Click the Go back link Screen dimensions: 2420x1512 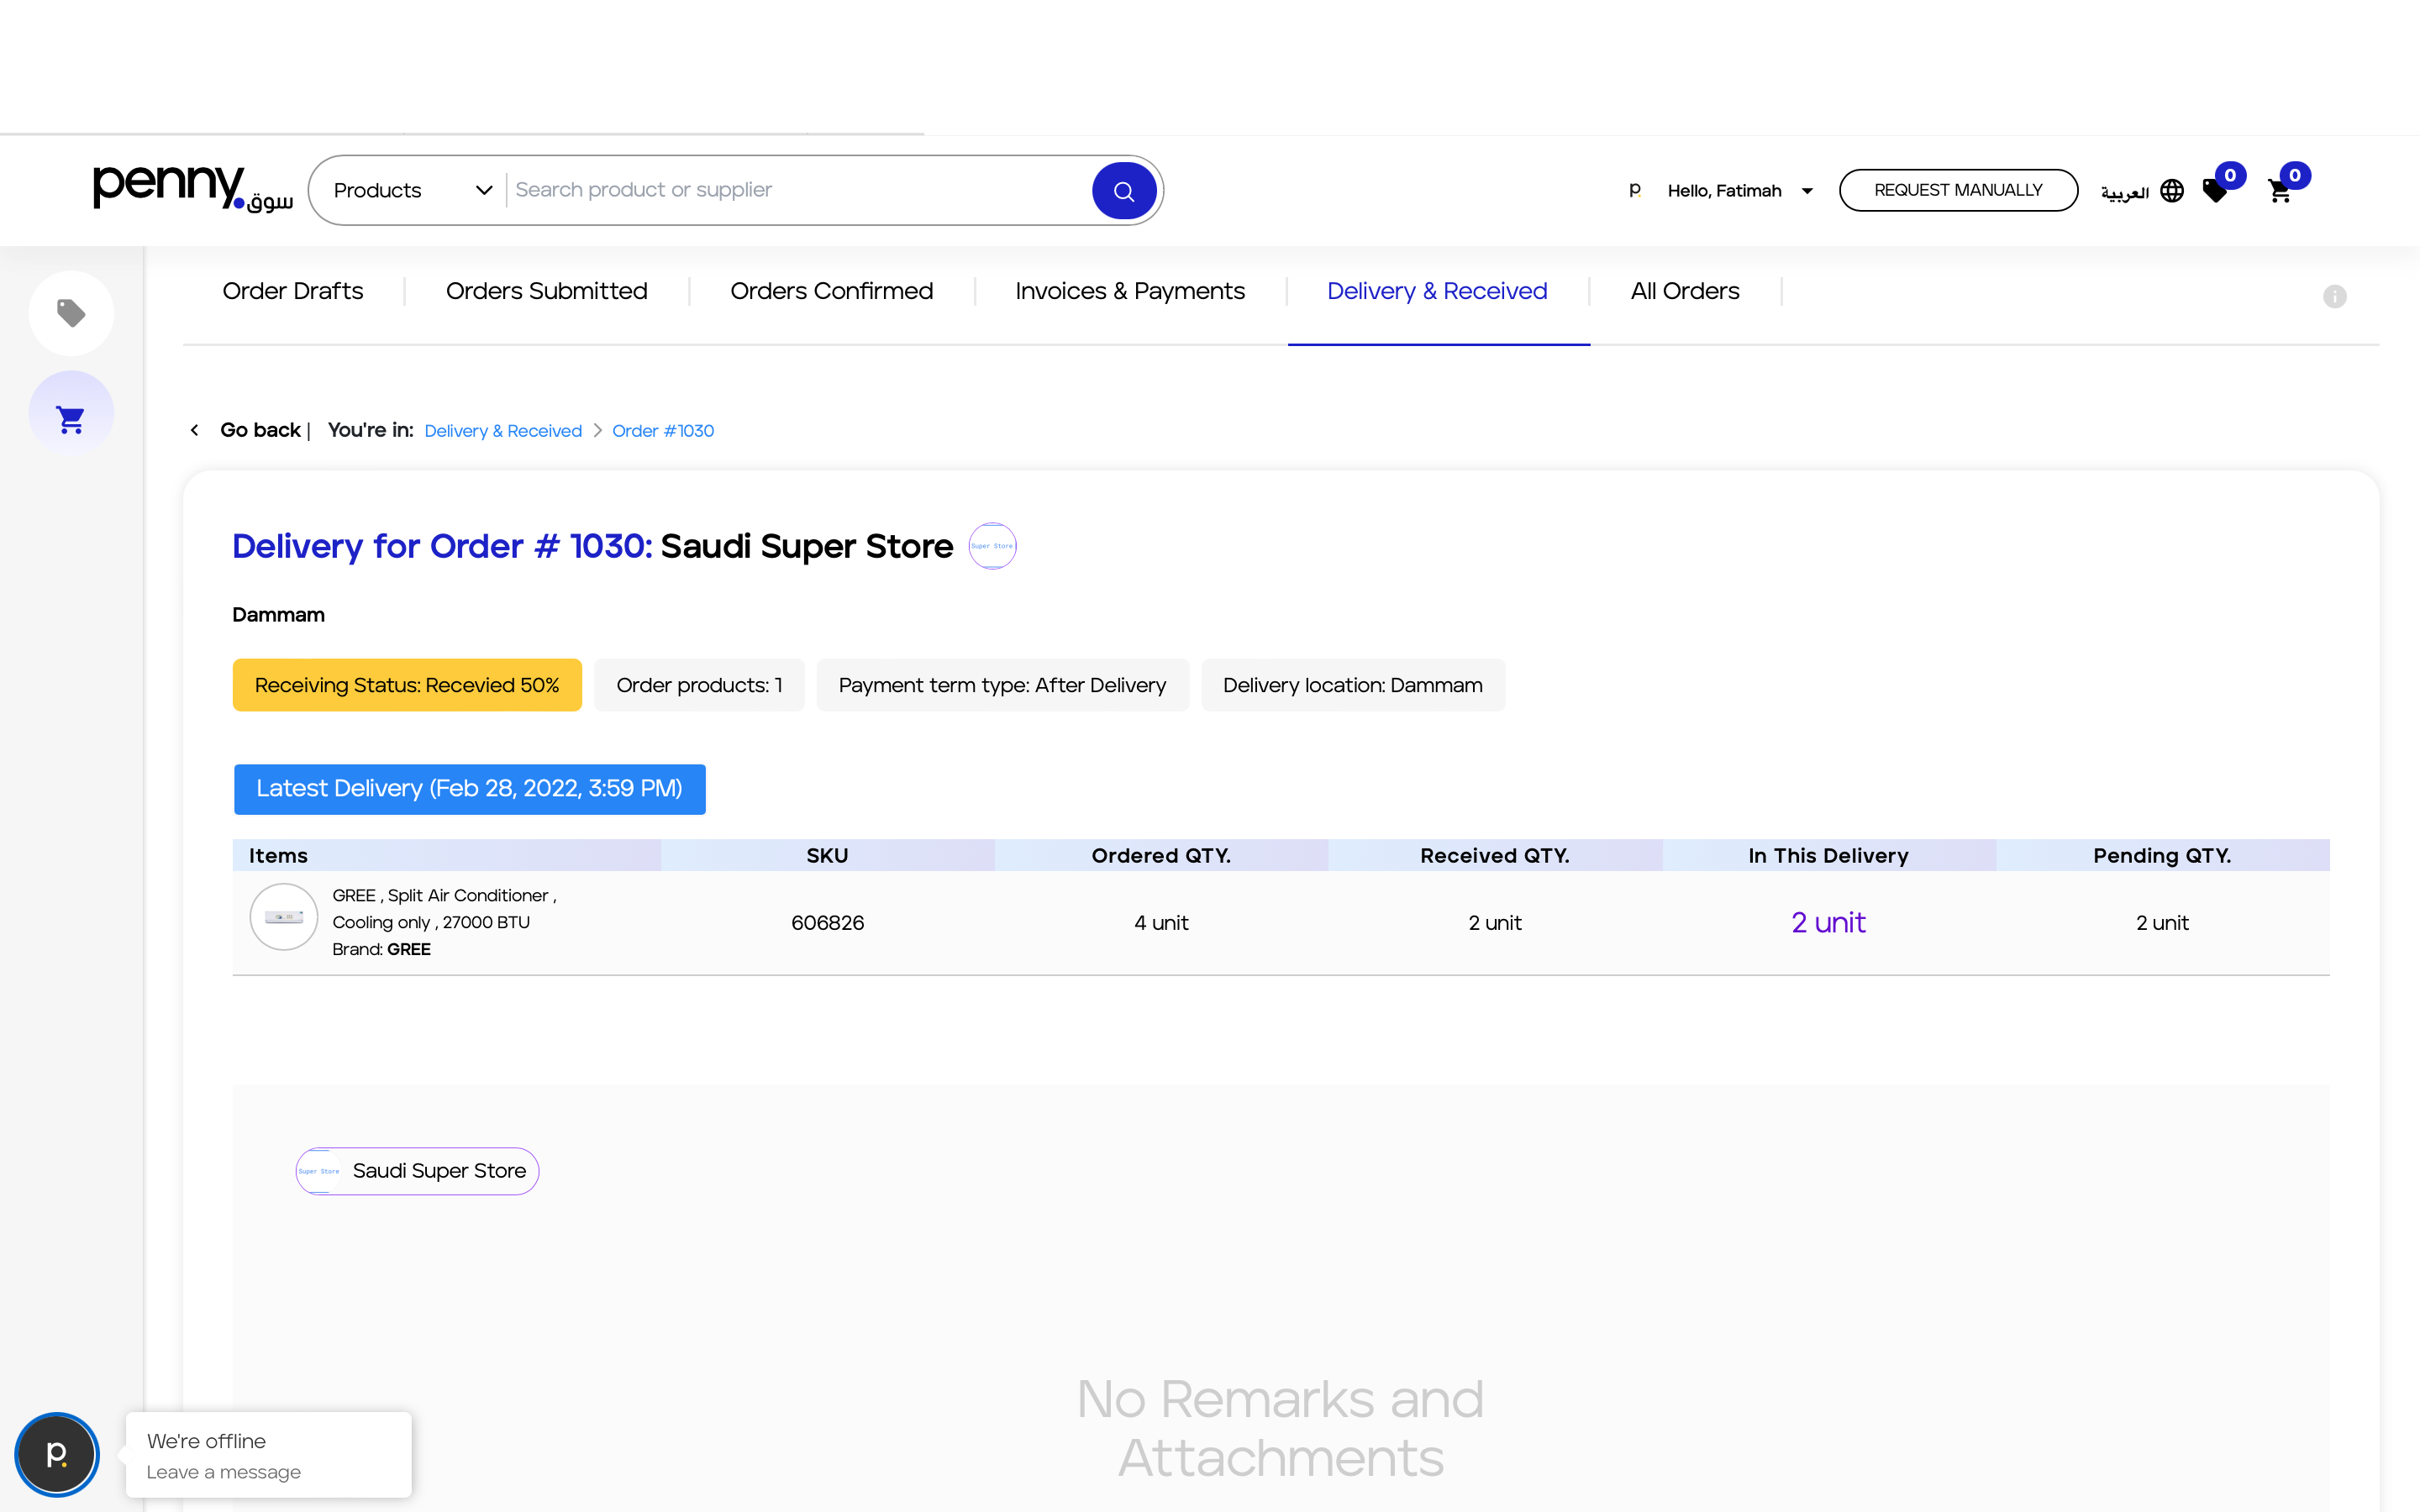260,430
